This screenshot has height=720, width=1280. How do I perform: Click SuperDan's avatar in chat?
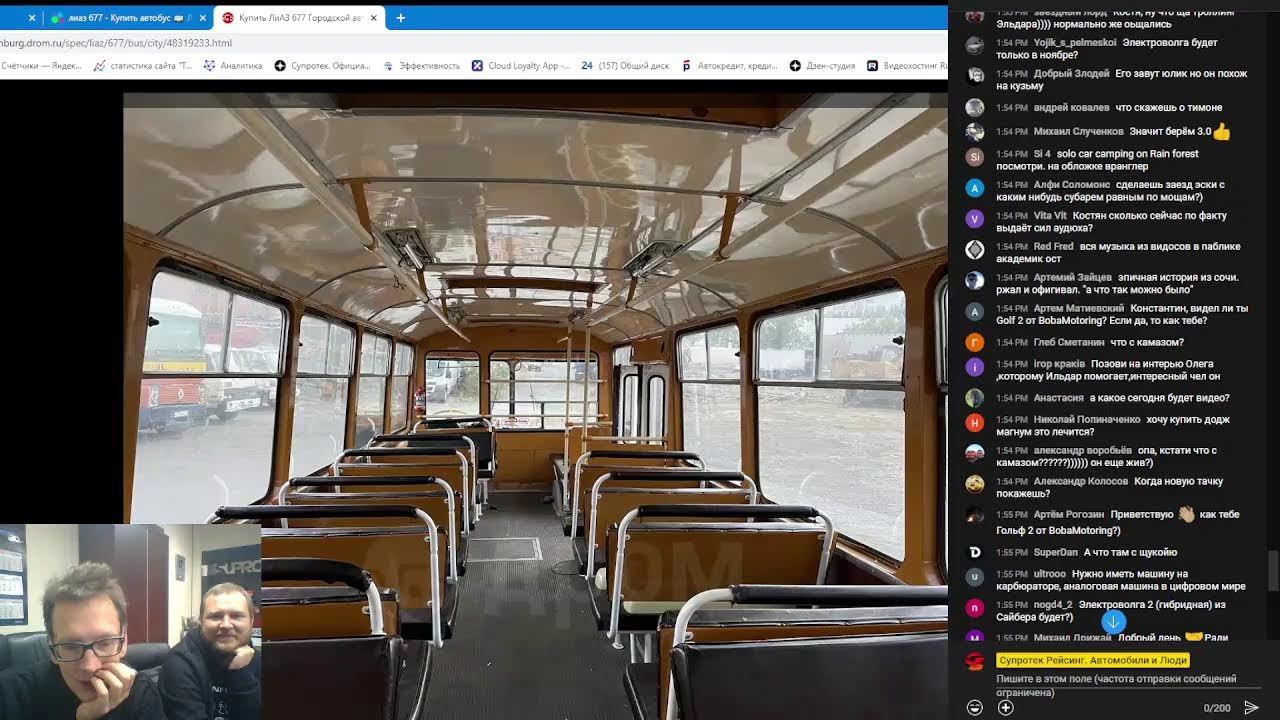click(975, 552)
